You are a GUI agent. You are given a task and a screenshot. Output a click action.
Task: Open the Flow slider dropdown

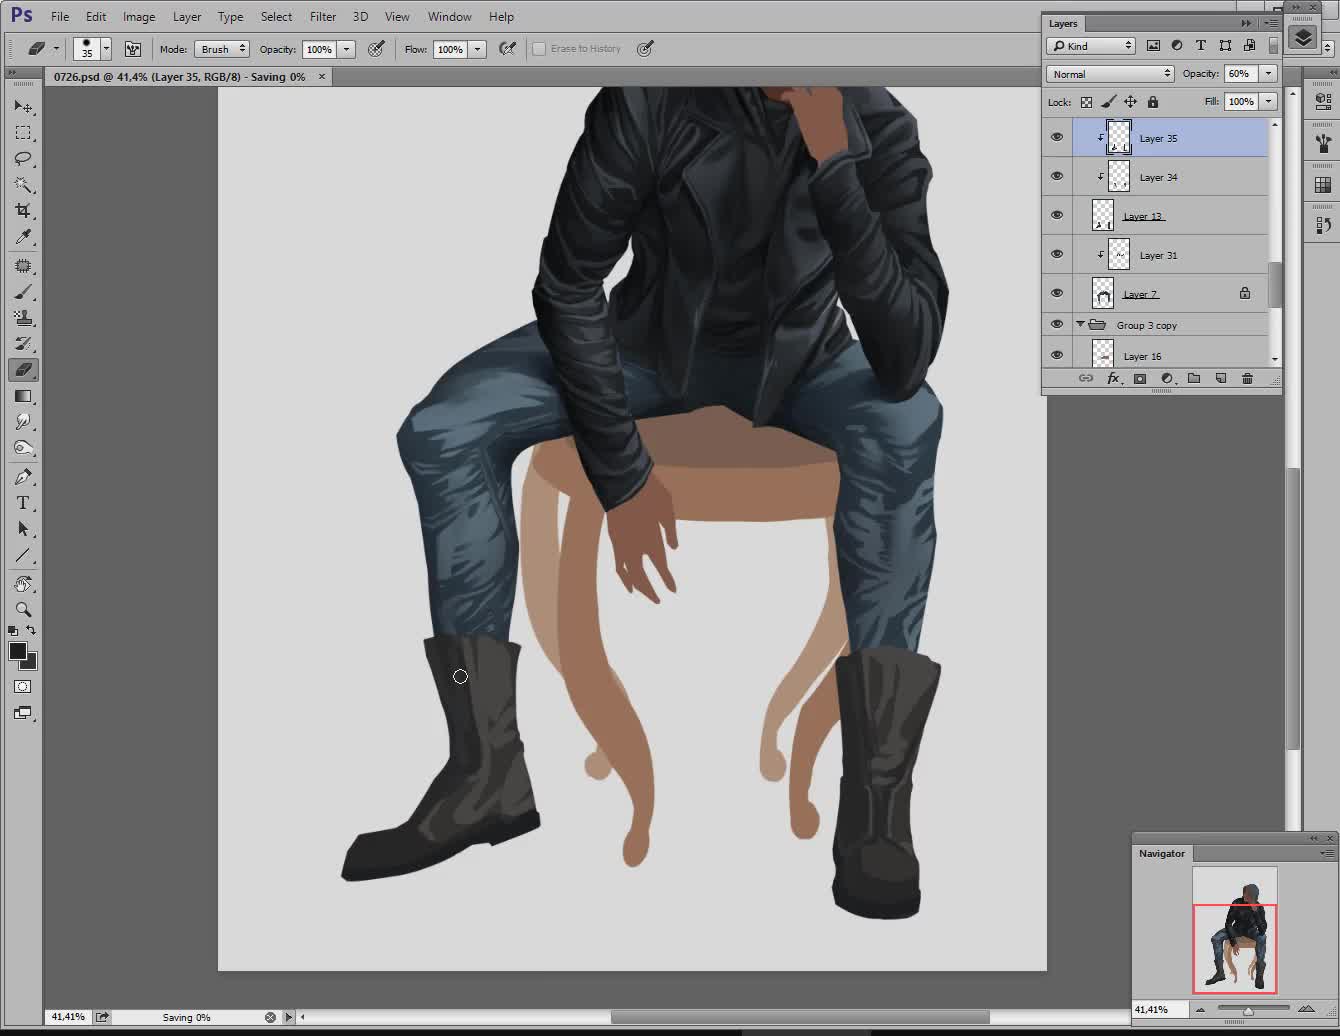pos(478,49)
